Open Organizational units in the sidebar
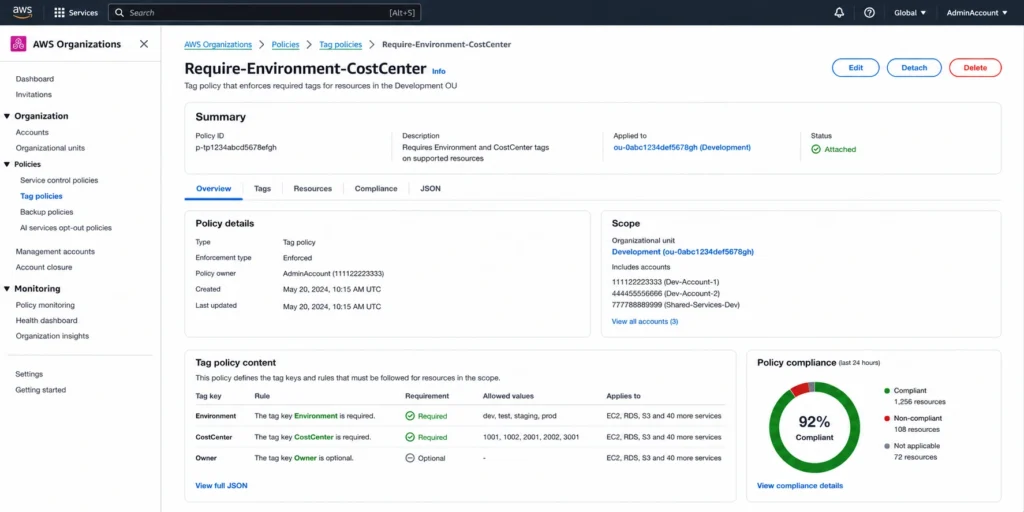The width and height of the screenshot is (1024, 512). 50,148
